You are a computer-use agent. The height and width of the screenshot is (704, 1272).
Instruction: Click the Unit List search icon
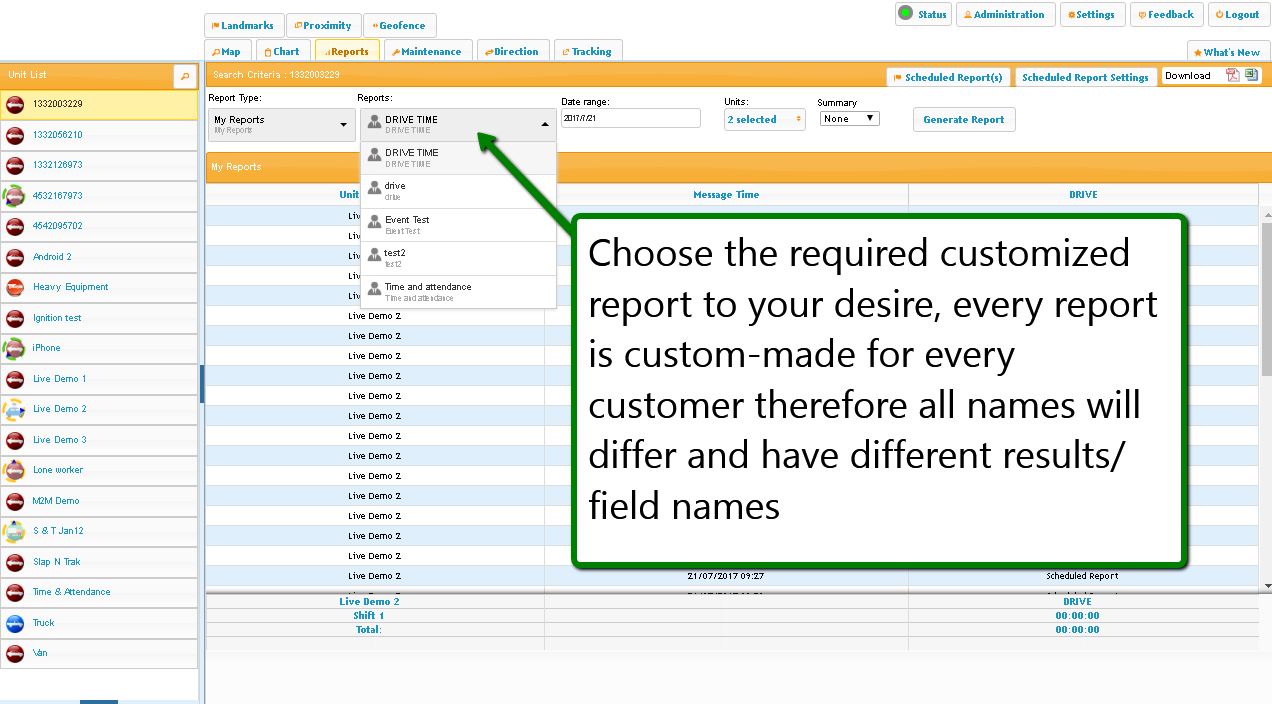coord(185,76)
